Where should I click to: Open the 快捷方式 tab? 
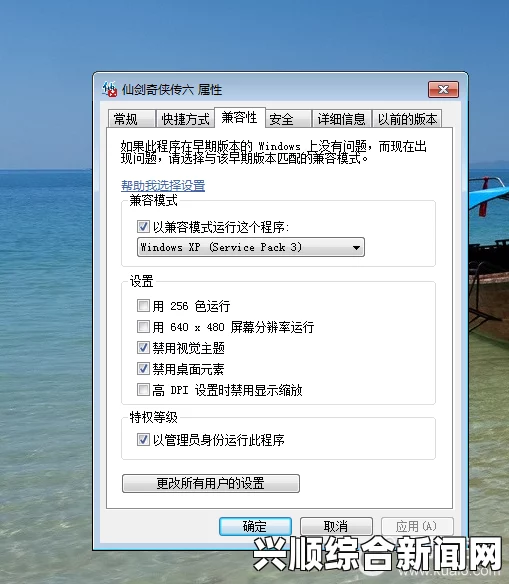[x=185, y=119]
